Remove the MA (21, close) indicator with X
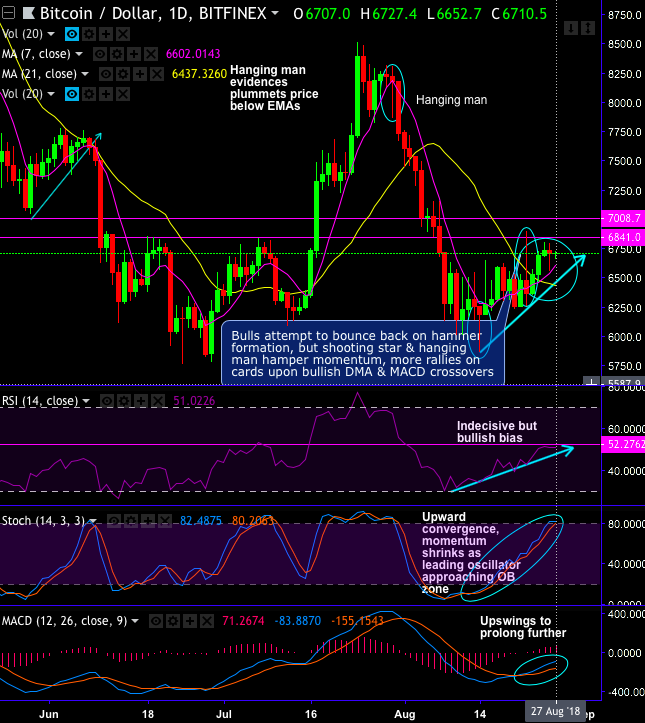This screenshot has width=645, height=723. [157, 74]
